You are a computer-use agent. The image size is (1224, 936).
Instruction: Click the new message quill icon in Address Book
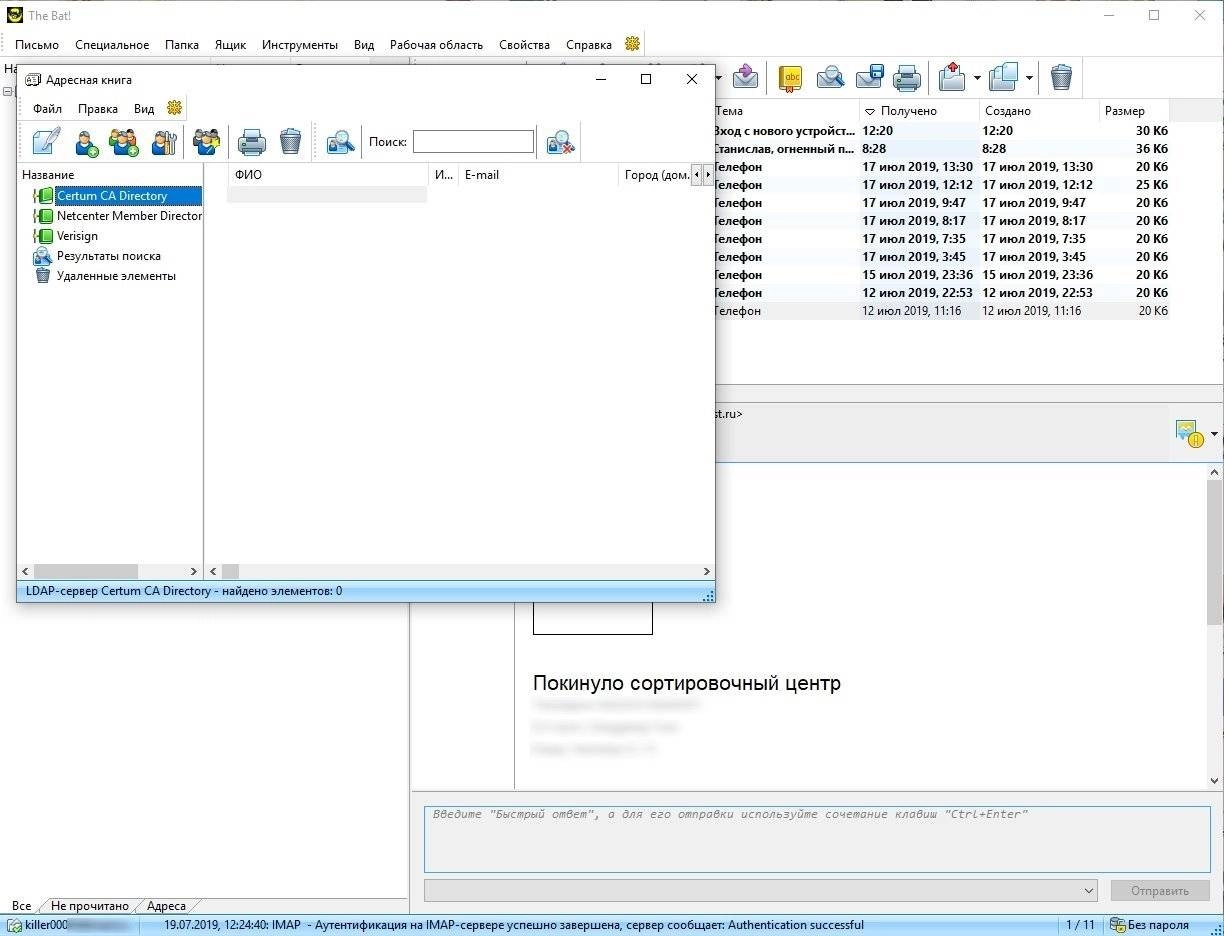click(x=46, y=142)
